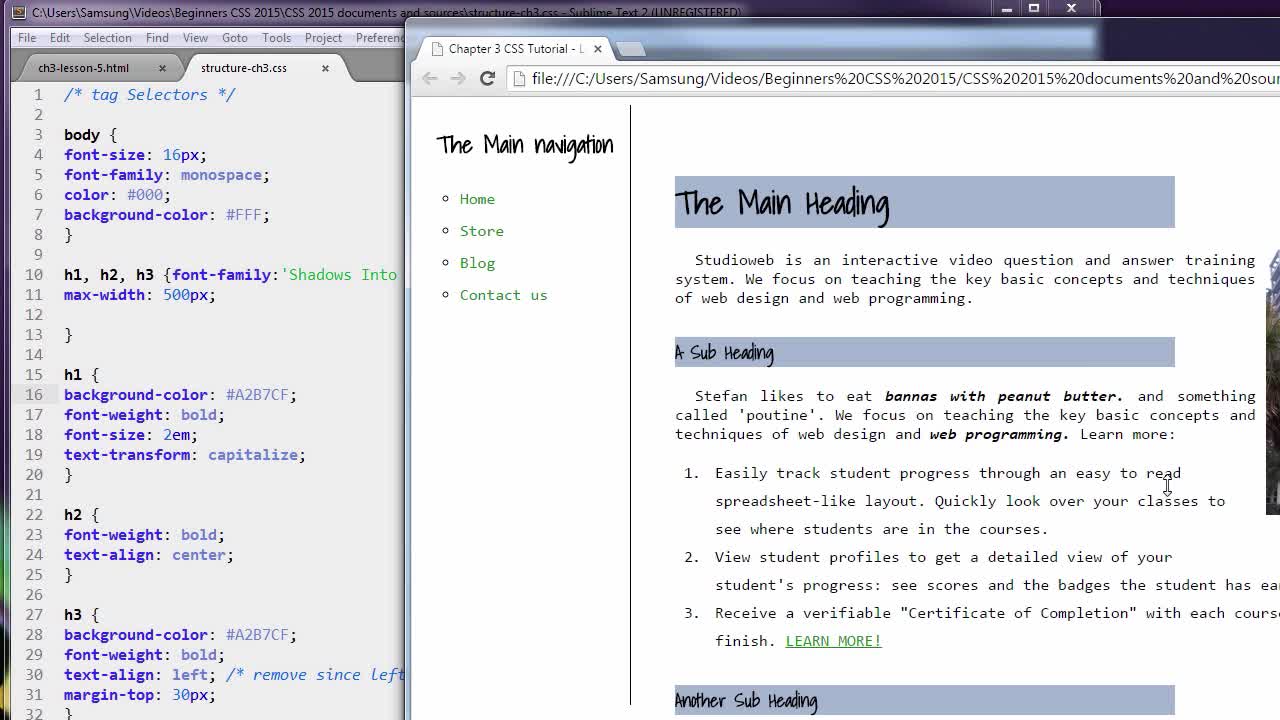Screen dimensions: 1280x720
Task: Close the structure-ch3.css tab in Sublime
Action: tap(325, 68)
